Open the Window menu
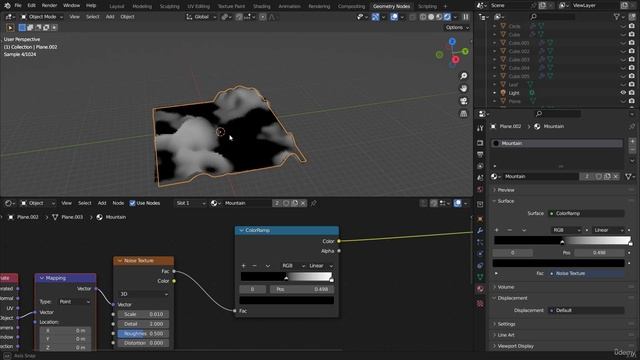640x360 pixels. [x=71, y=6]
